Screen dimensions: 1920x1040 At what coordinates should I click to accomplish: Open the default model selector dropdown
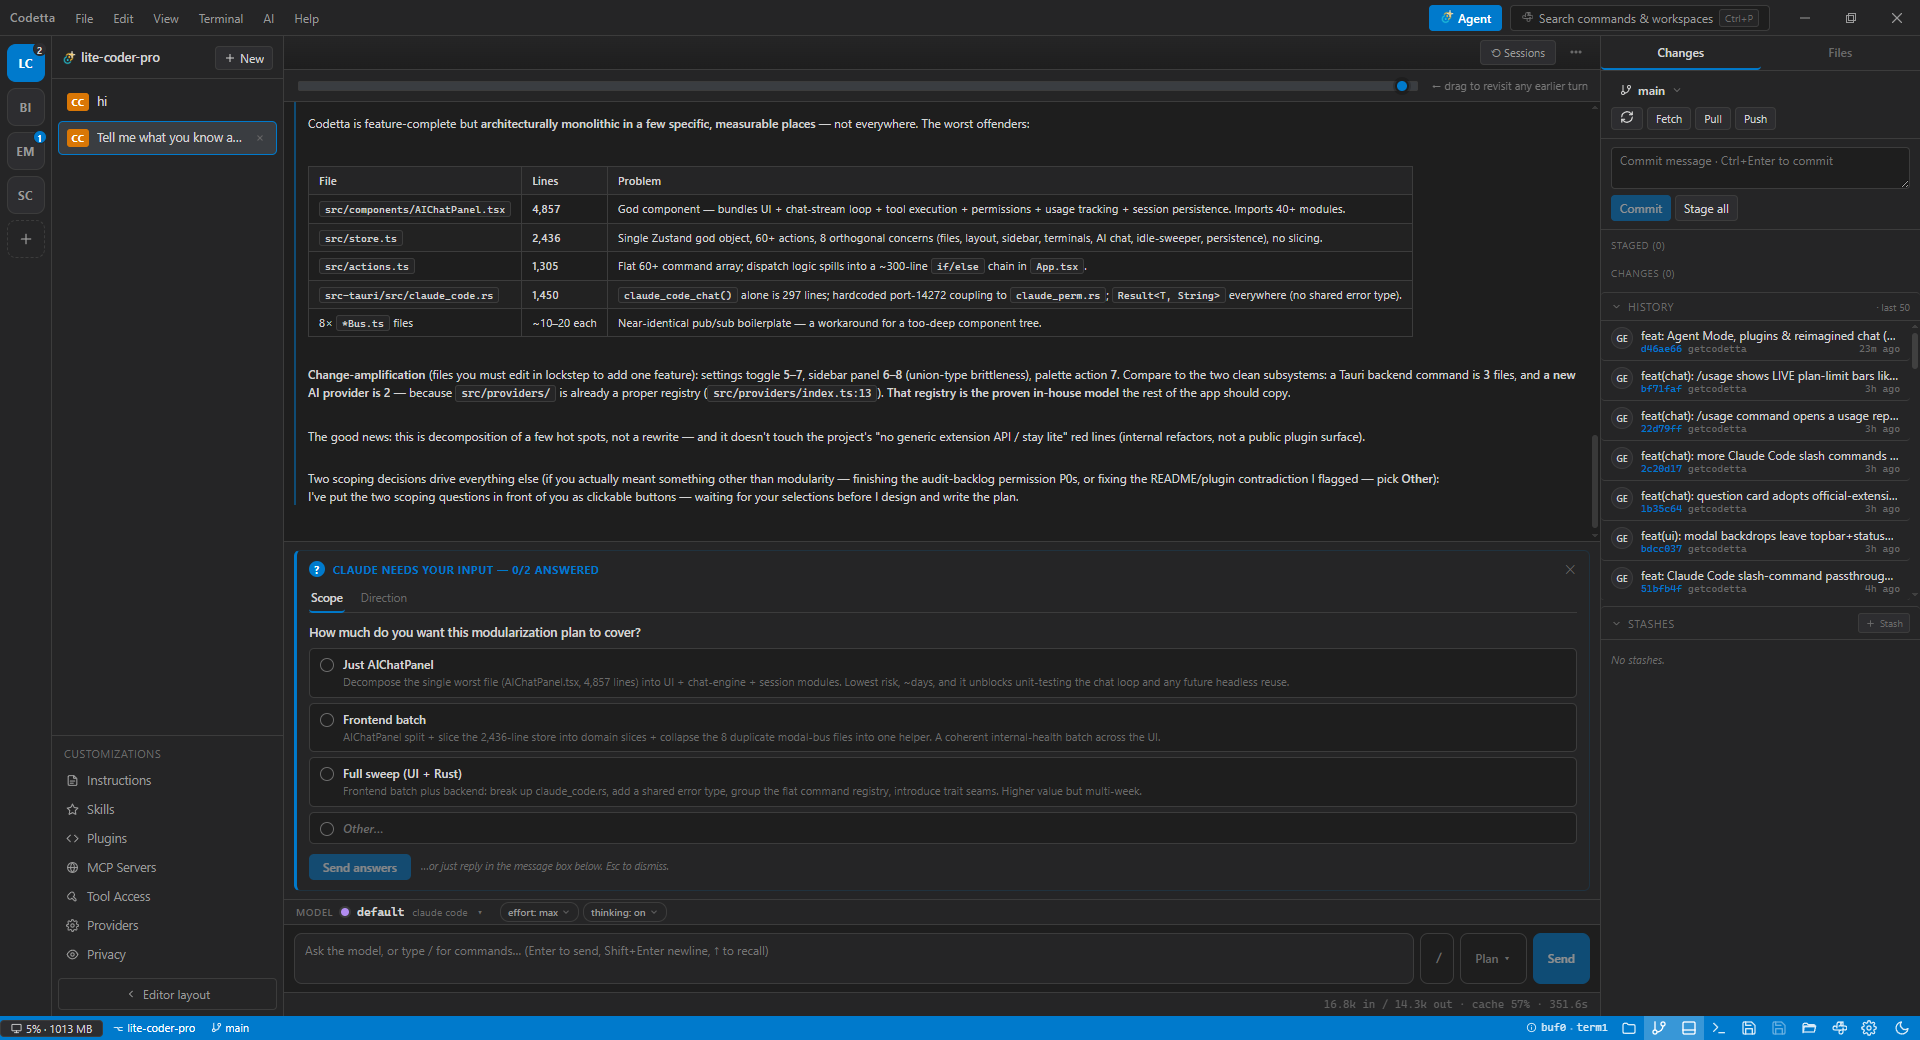[x=411, y=912]
